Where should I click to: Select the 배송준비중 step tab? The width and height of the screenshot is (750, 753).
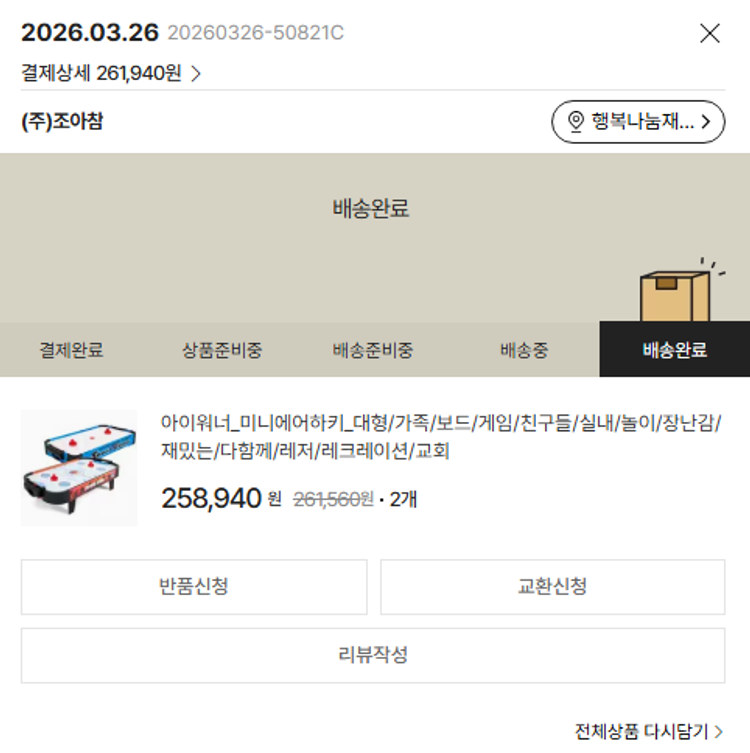coord(372,350)
